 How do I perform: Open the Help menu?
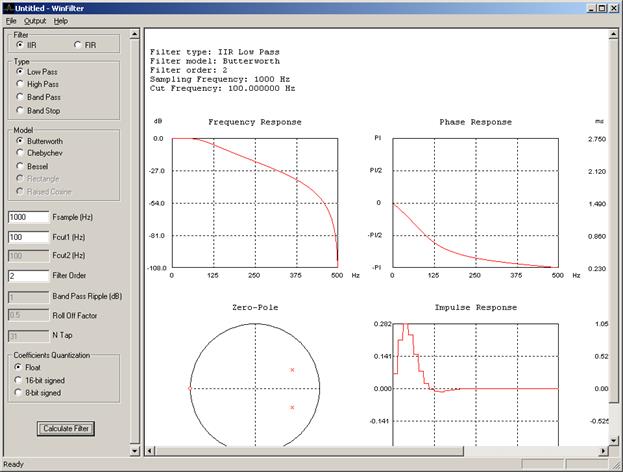[x=61, y=20]
